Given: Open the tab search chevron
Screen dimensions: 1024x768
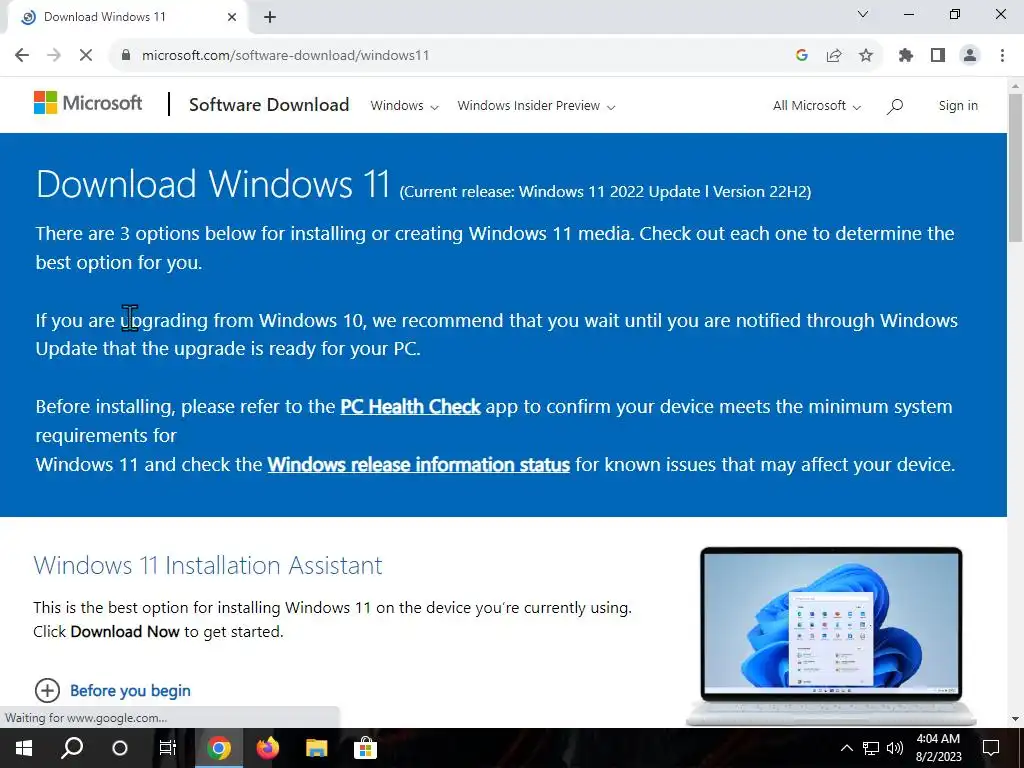Looking at the screenshot, I should (x=863, y=14).
